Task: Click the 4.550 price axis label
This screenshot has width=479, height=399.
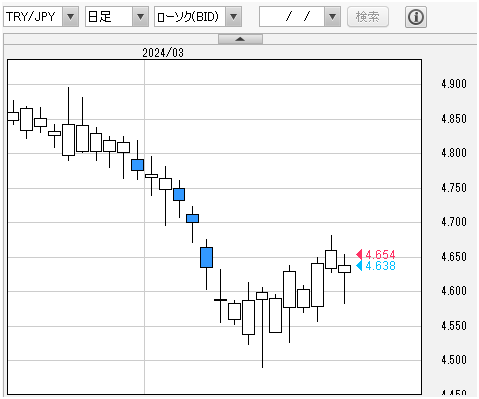Action: click(454, 326)
